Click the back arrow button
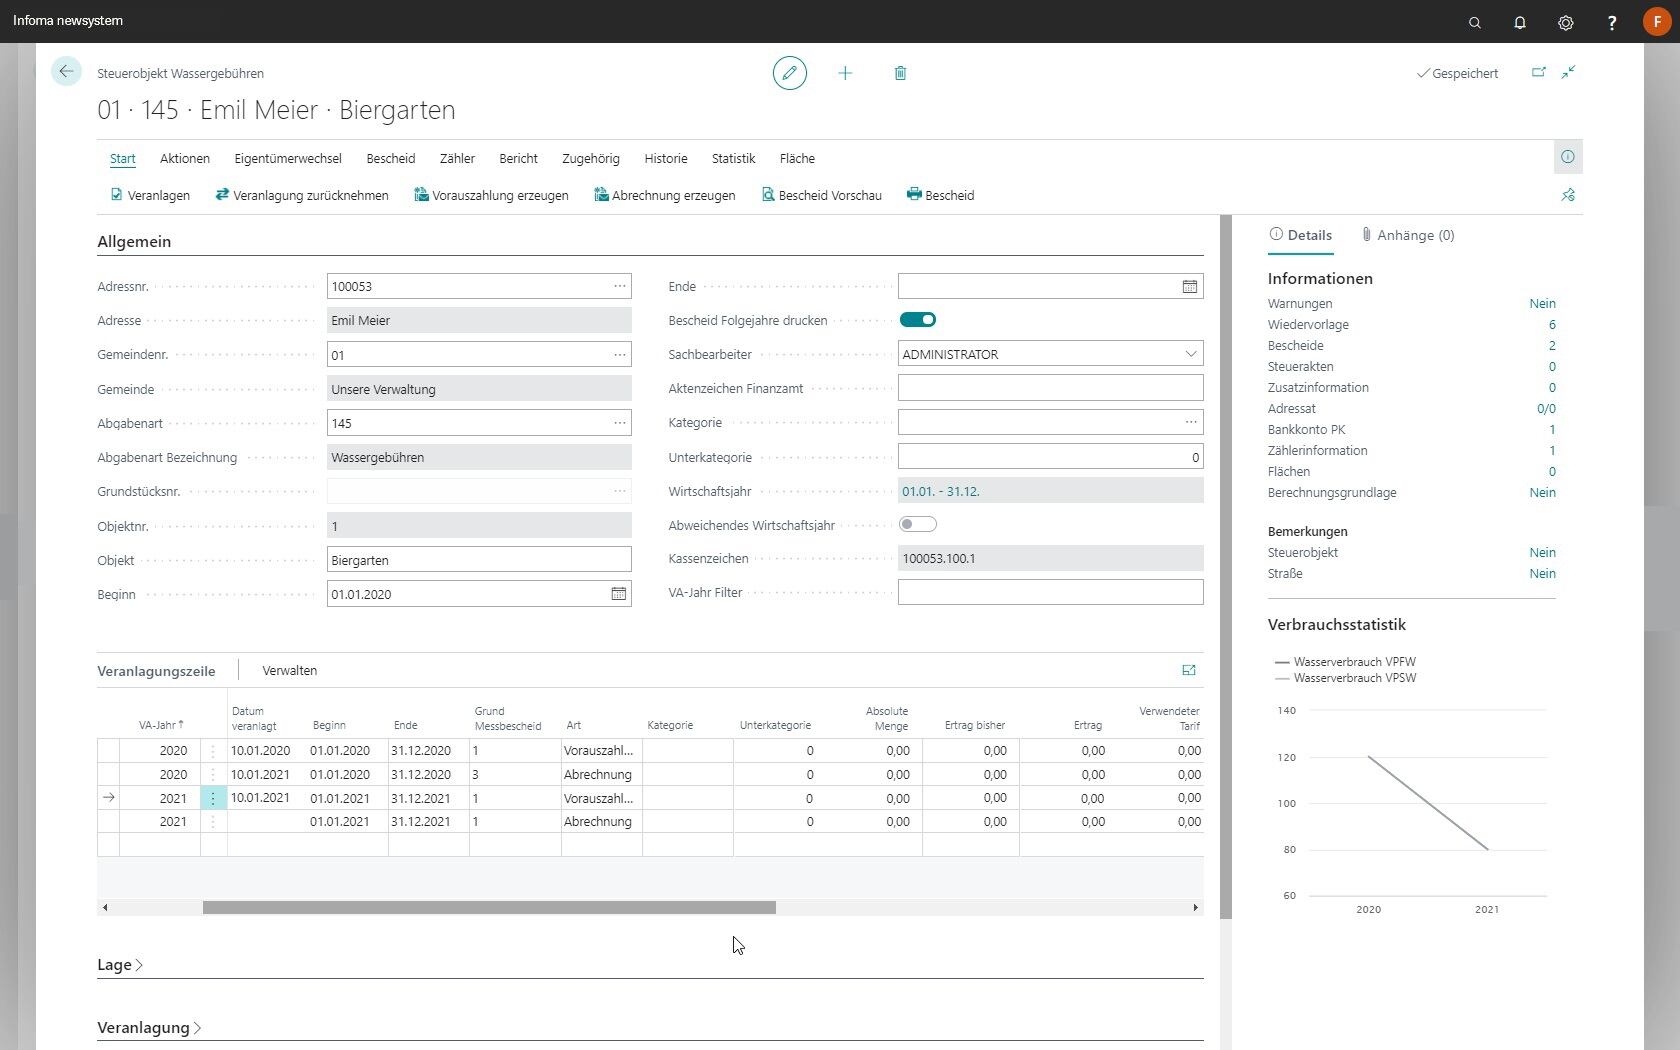Screen dimensions: 1680x1050 [66, 72]
